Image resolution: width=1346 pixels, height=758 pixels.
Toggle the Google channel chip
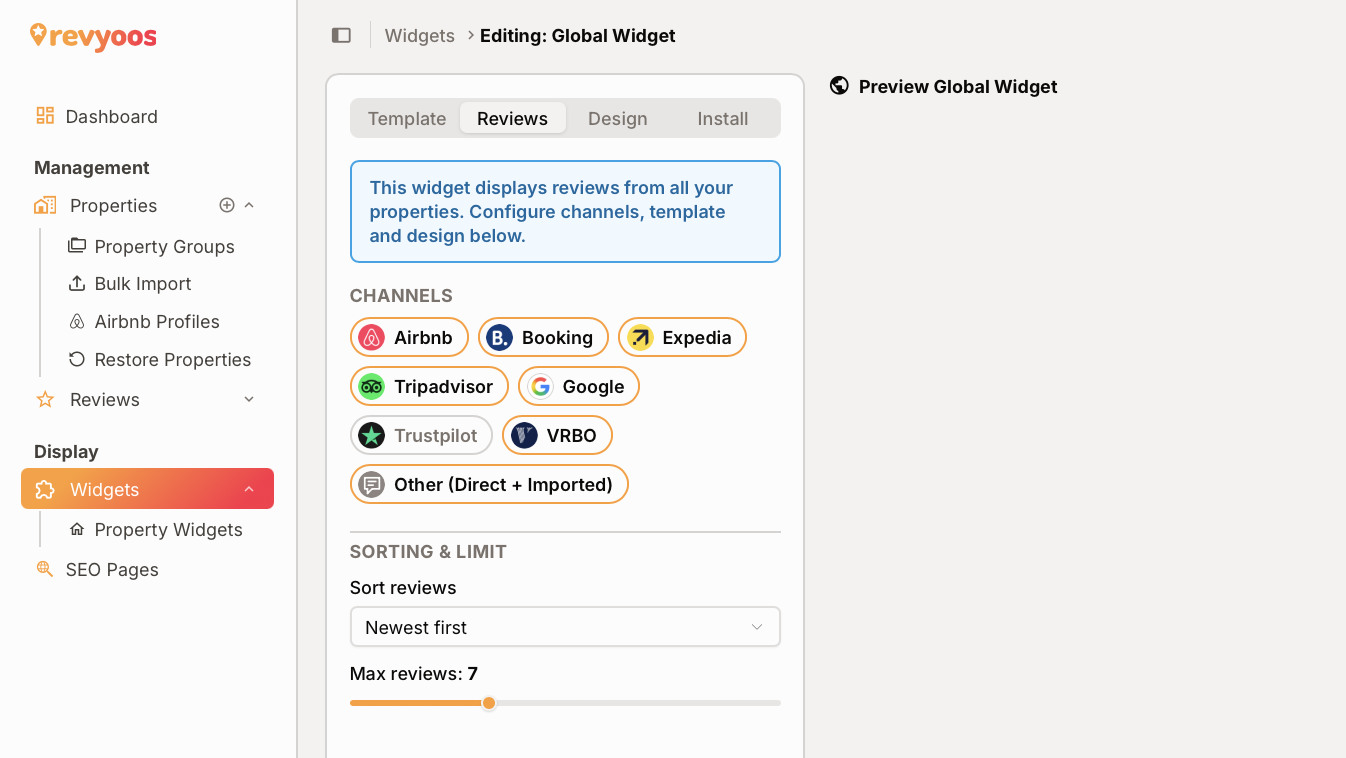point(579,386)
